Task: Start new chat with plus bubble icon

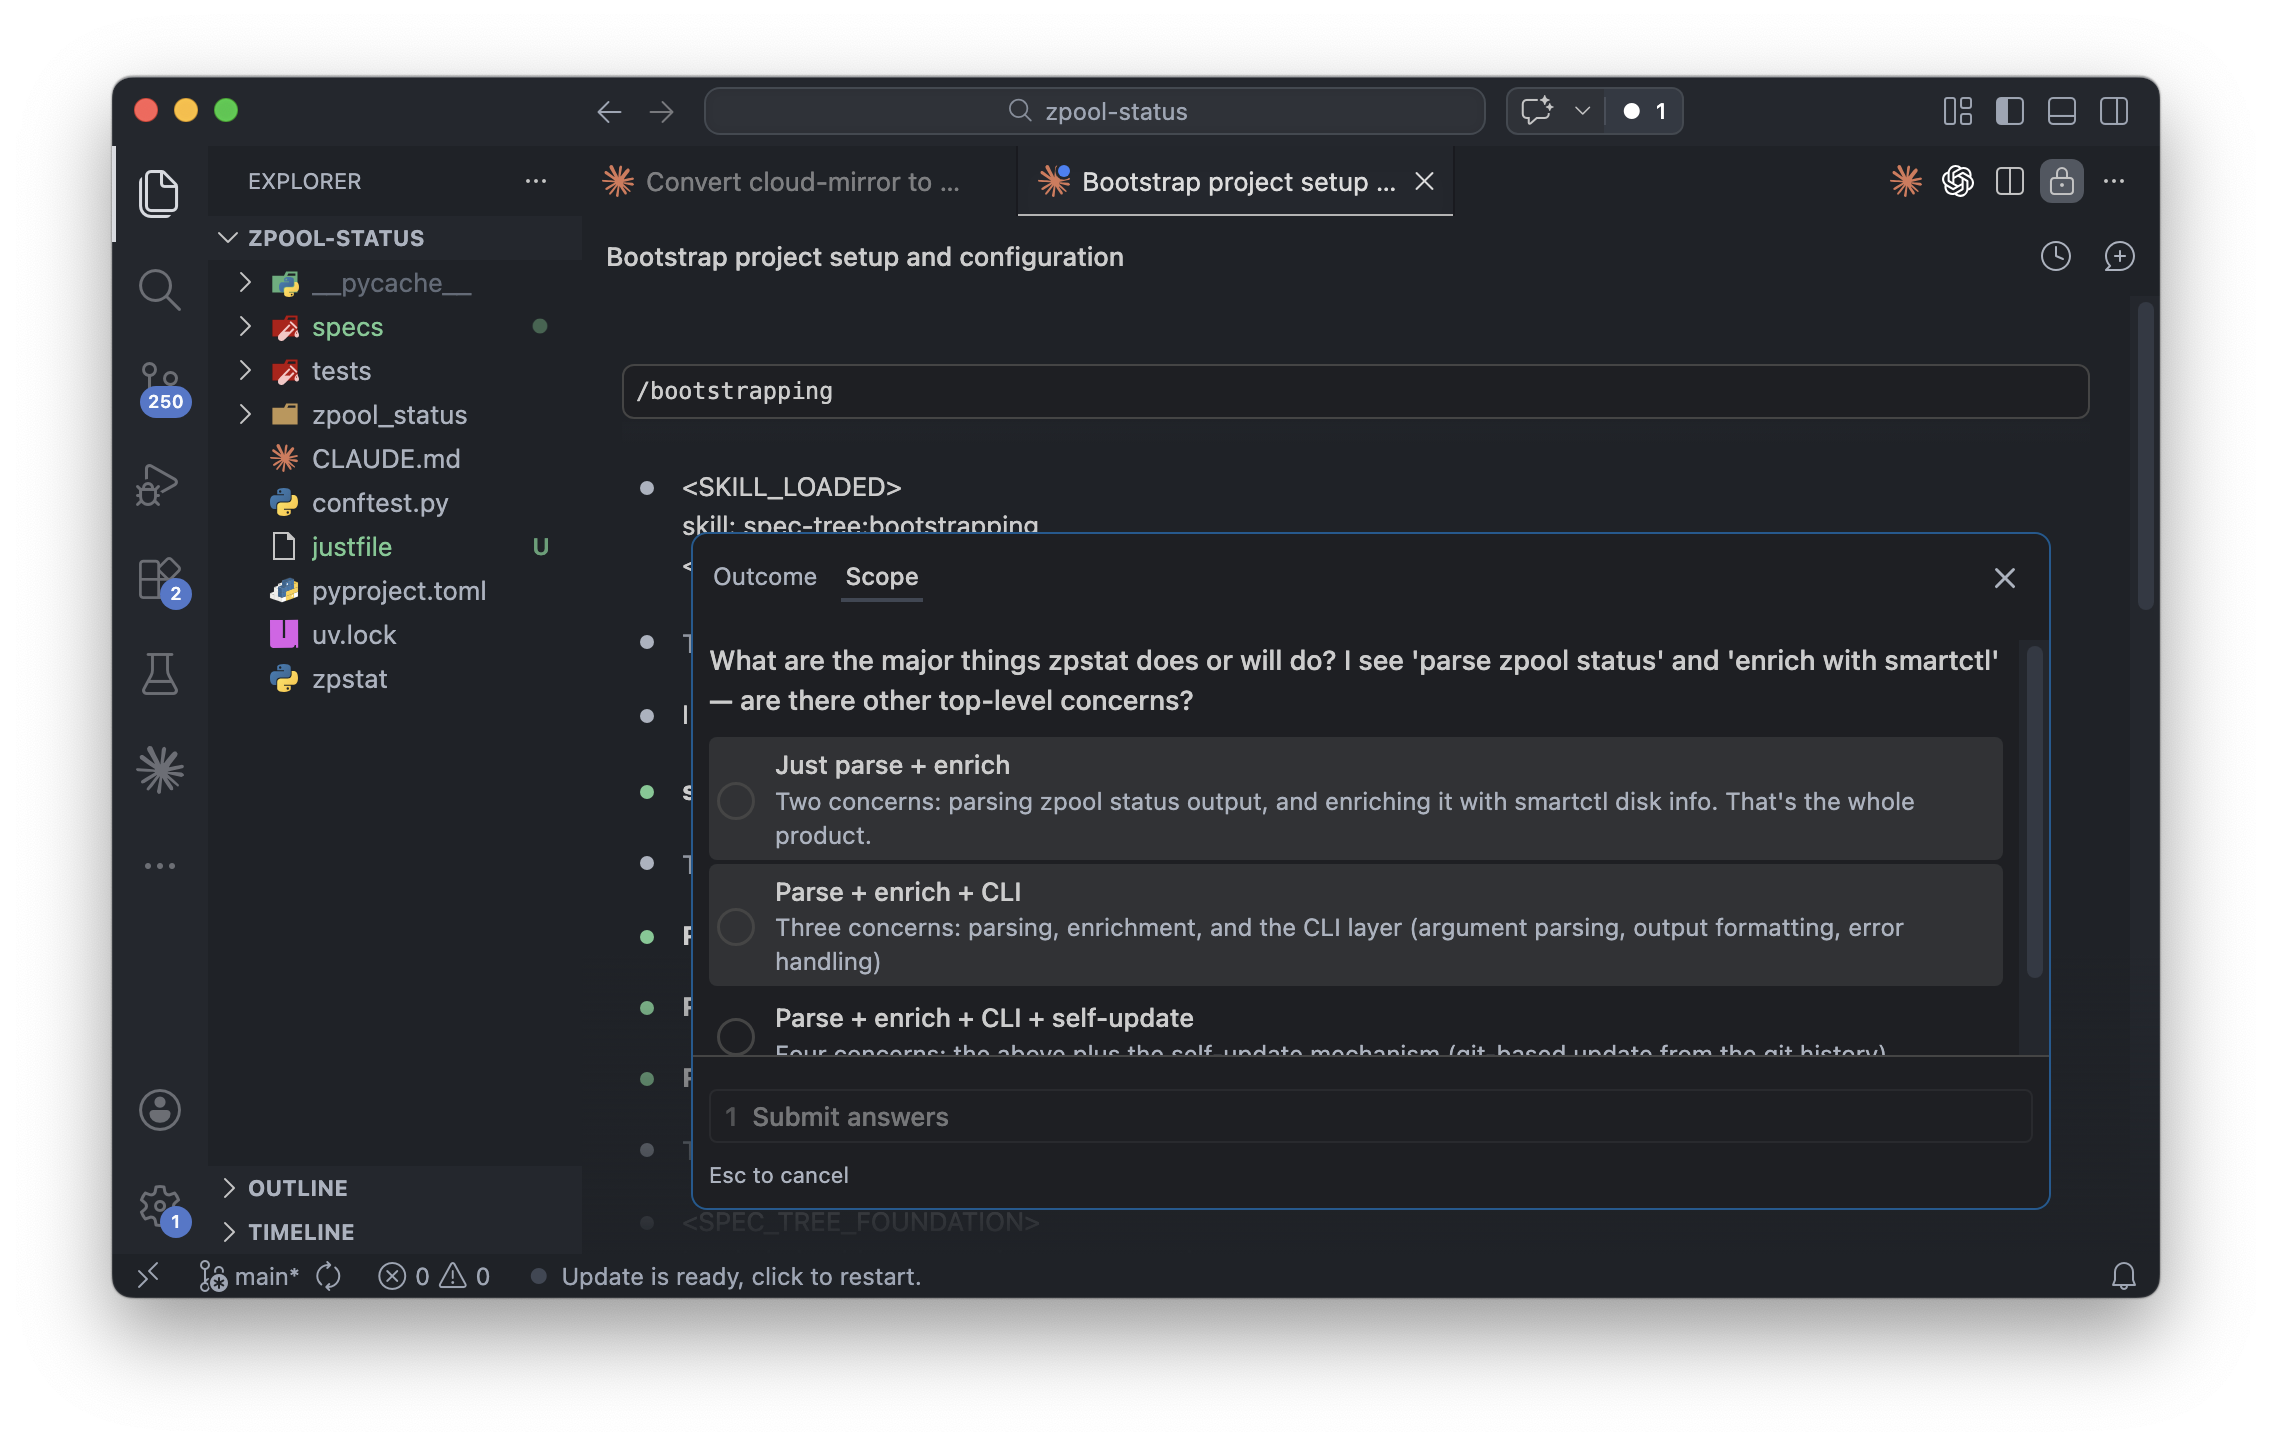Action: [x=2119, y=257]
